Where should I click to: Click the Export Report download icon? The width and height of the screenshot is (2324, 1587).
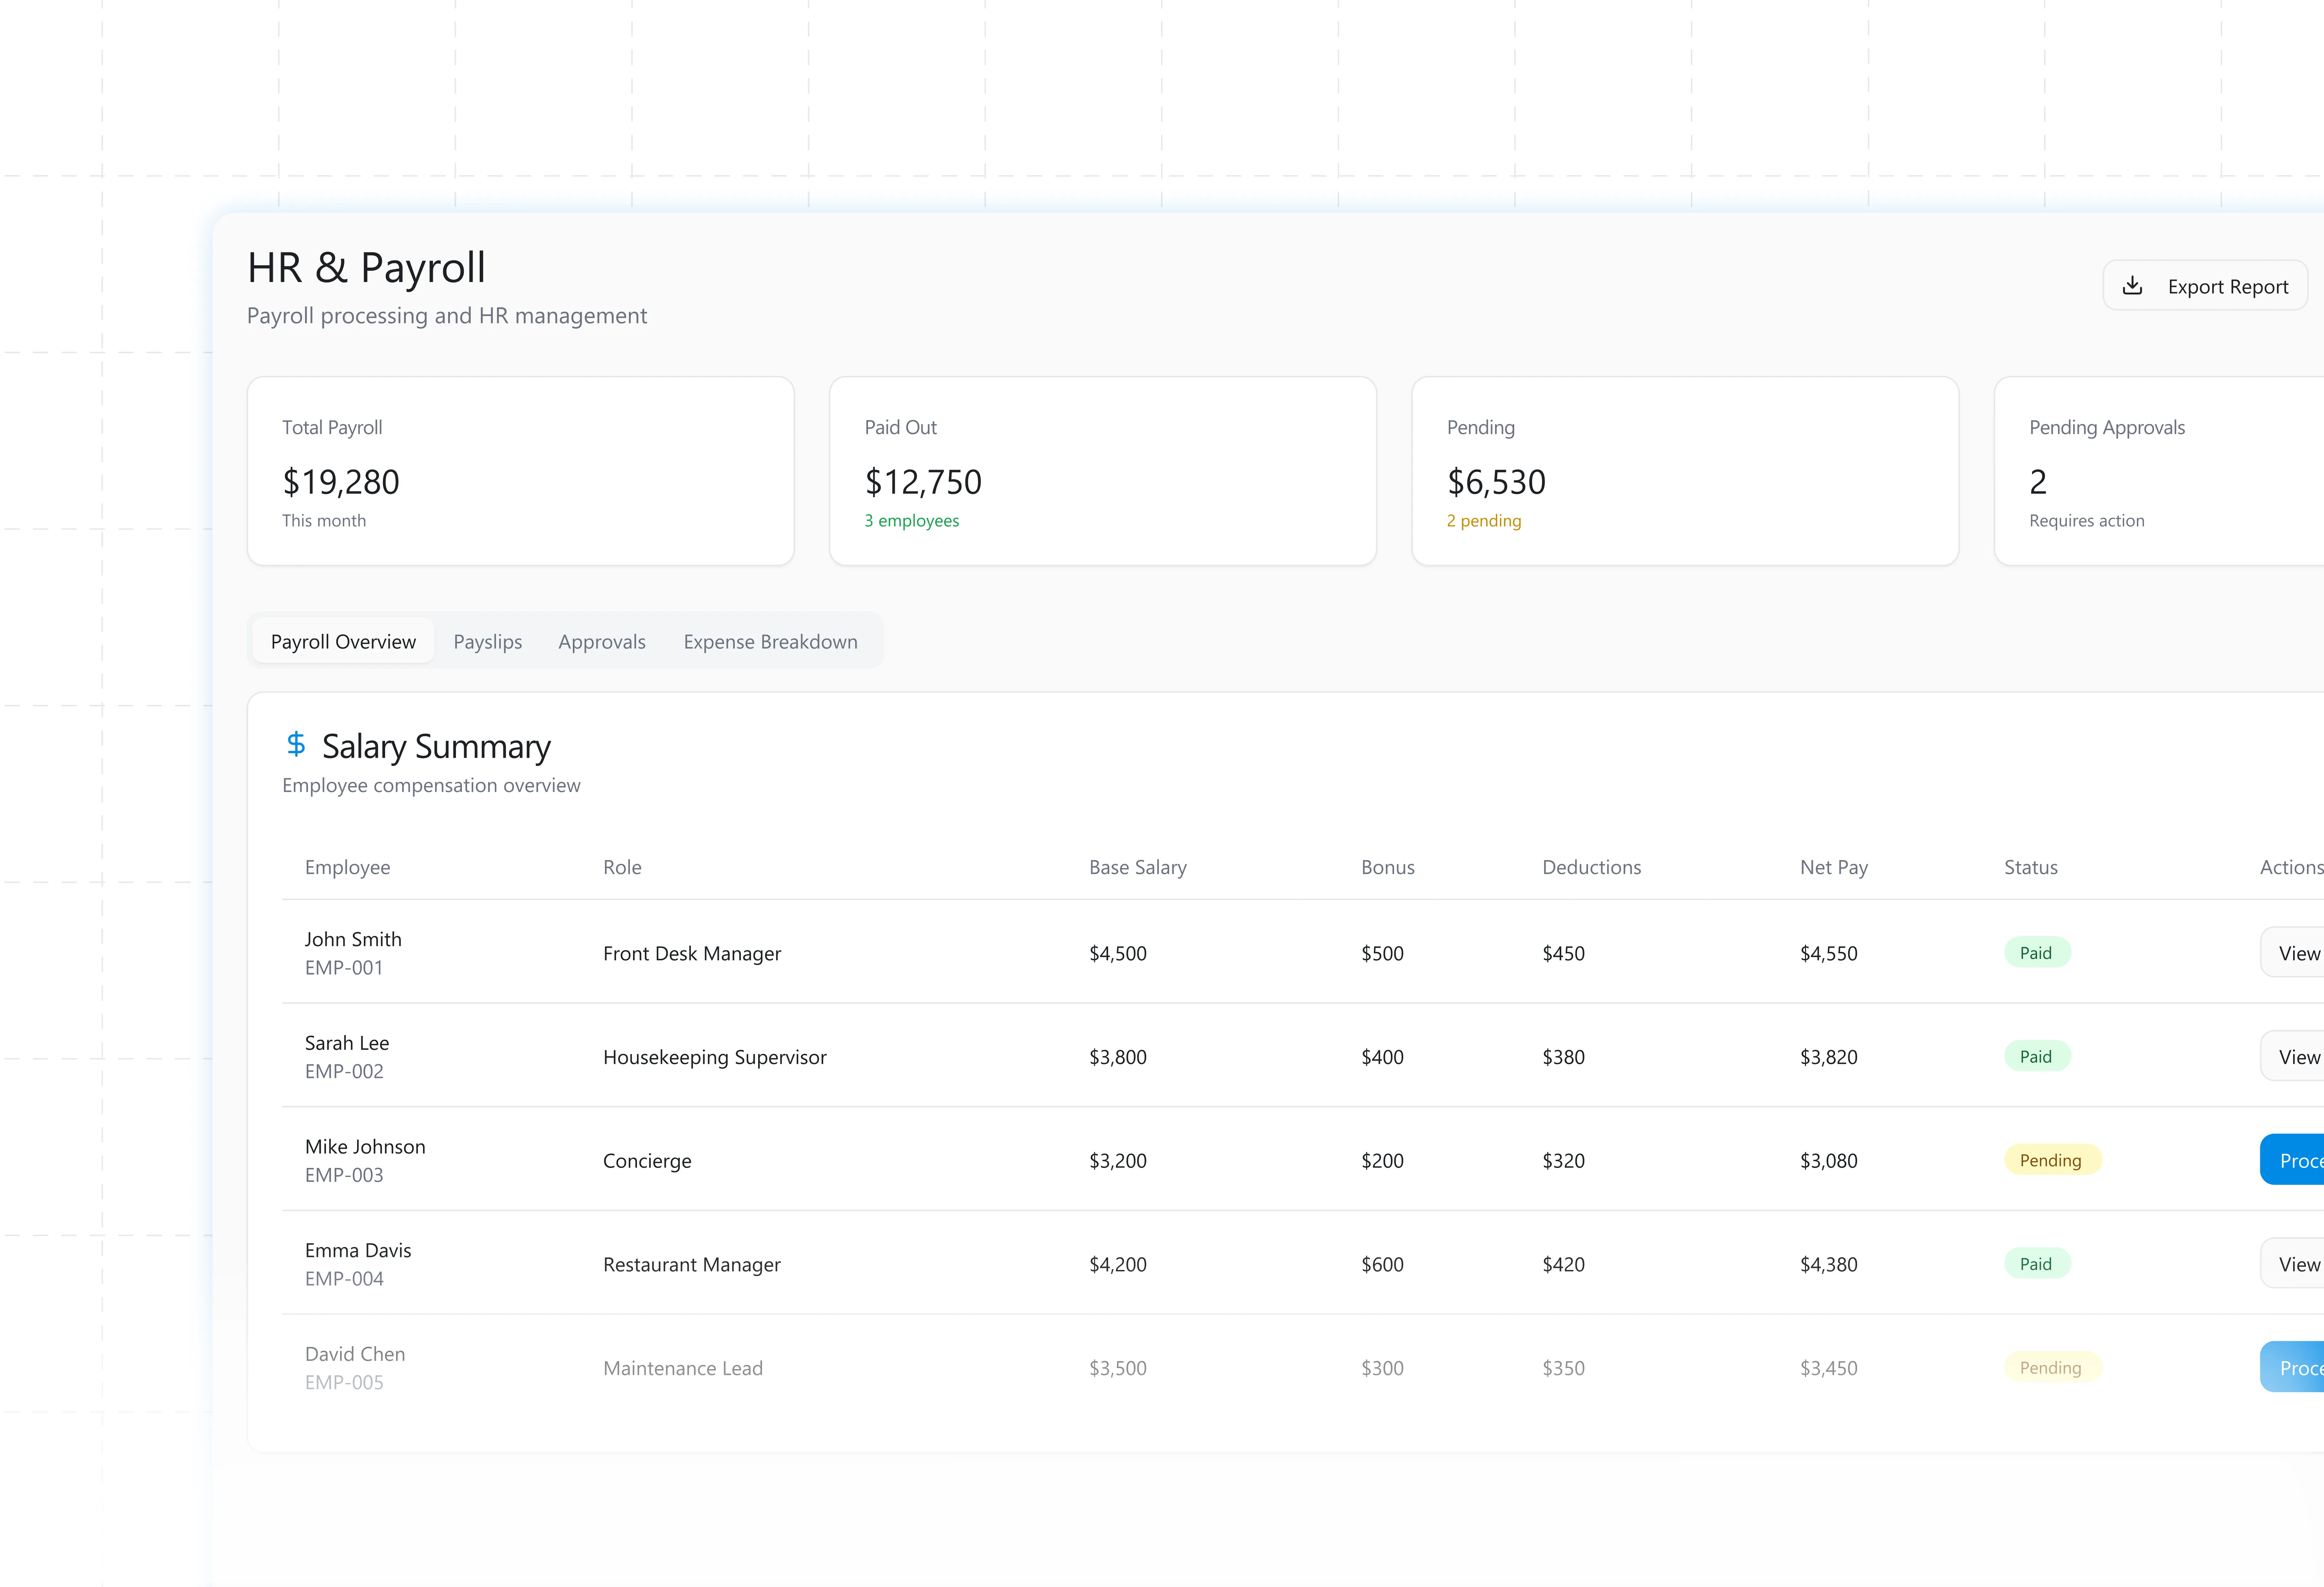[2132, 286]
